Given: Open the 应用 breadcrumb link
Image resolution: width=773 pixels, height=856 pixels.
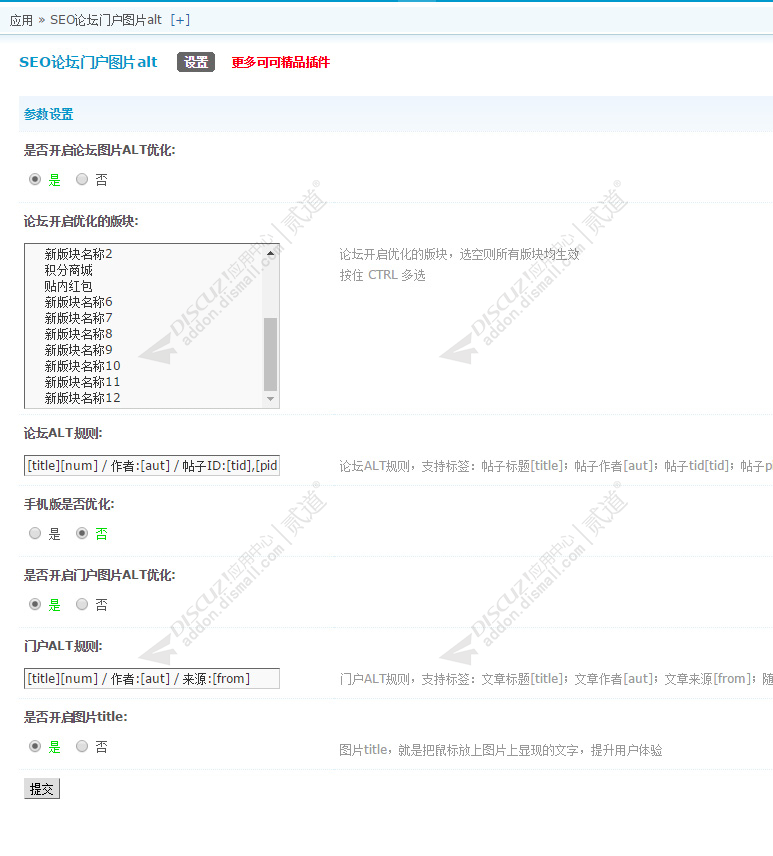Looking at the screenshot, I should 21,20.
